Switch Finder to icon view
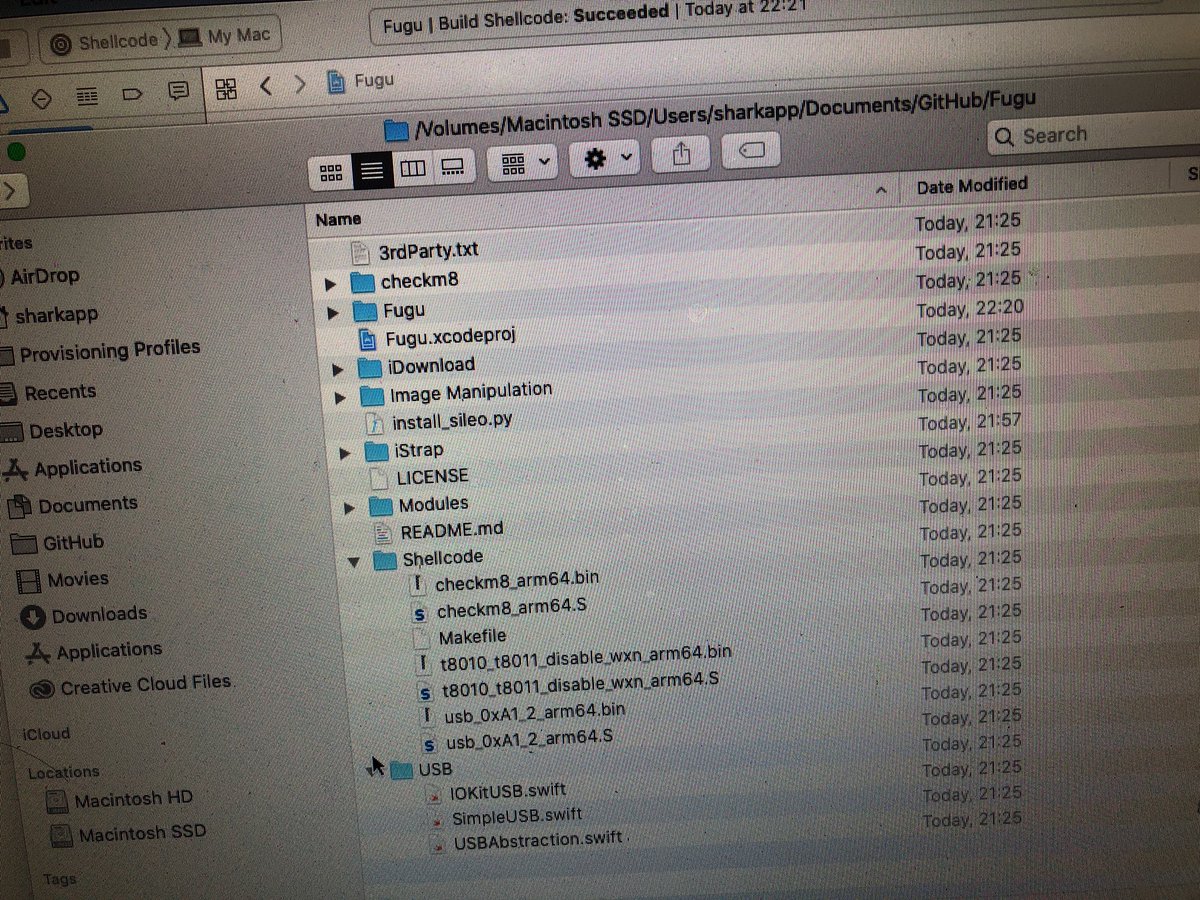1200x900 pixels. (x=331, y=172)
